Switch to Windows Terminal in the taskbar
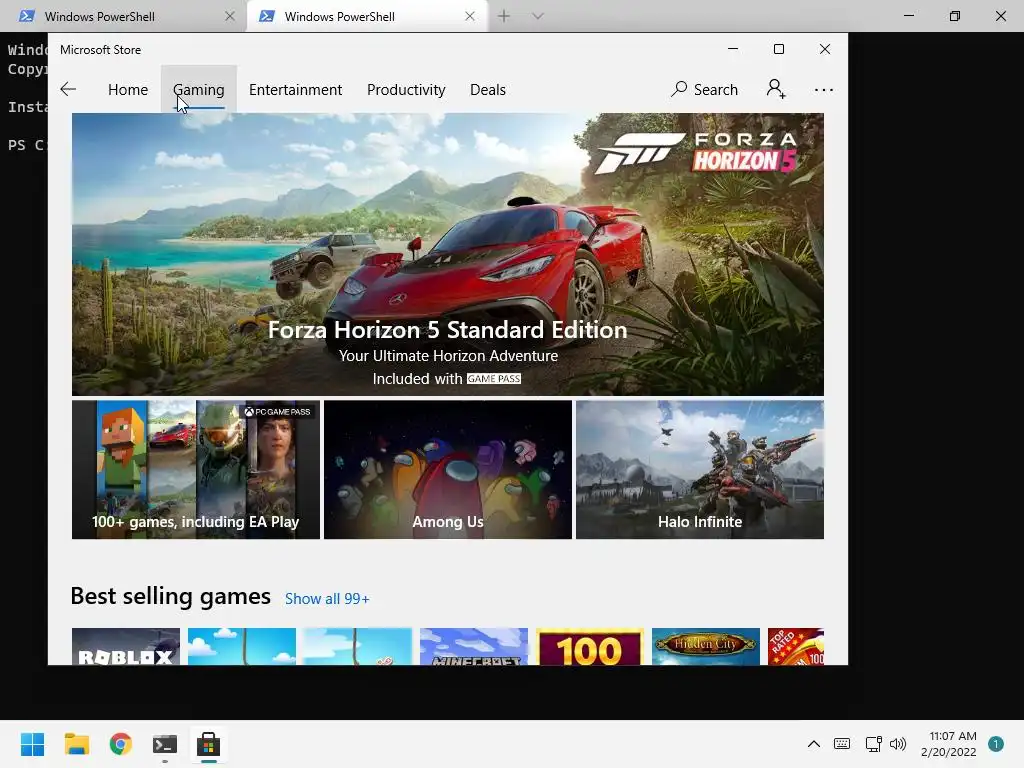This screenshot has width=1024, height=768. (165, 744)
